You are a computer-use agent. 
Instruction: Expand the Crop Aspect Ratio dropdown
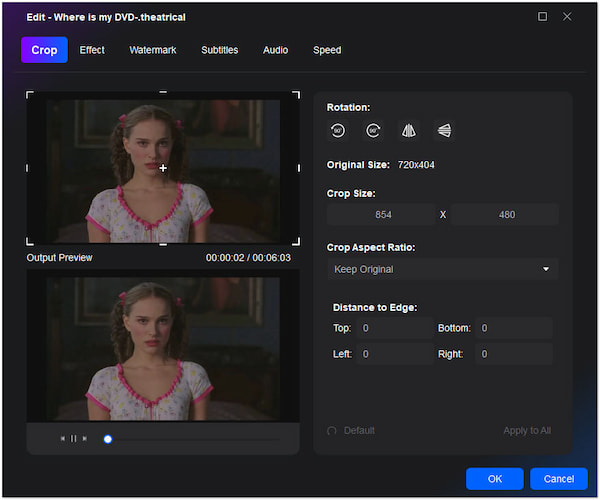pos(442,269)
